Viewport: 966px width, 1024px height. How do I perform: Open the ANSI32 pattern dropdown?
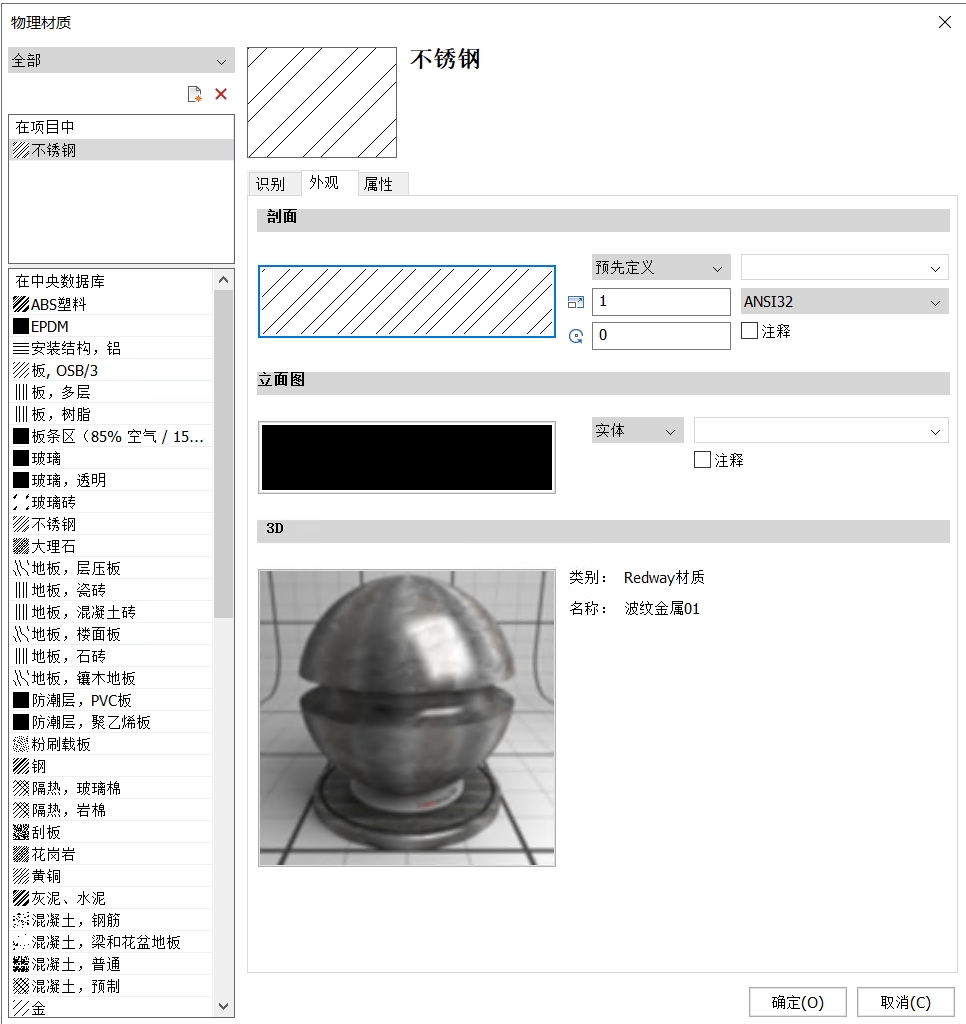[x=845, y=302]
